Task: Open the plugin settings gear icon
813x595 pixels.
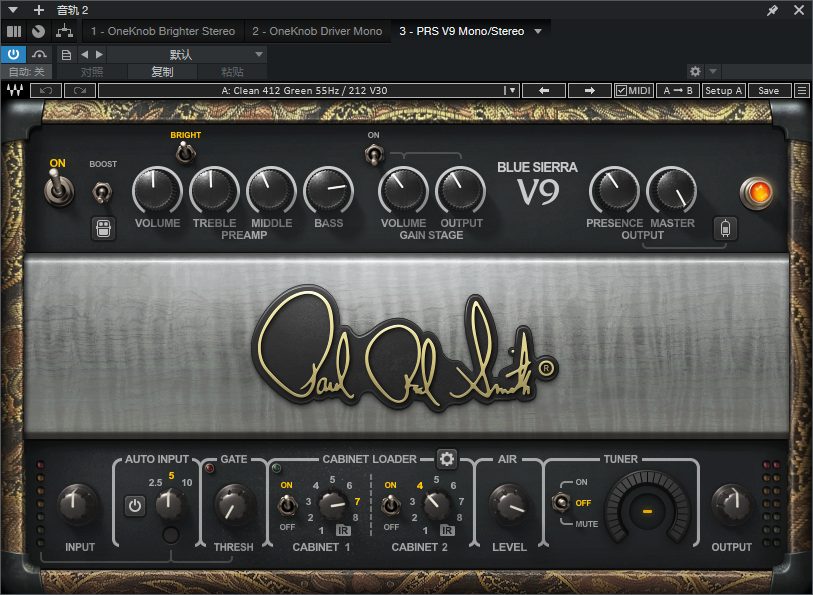Action: (695, 71)
